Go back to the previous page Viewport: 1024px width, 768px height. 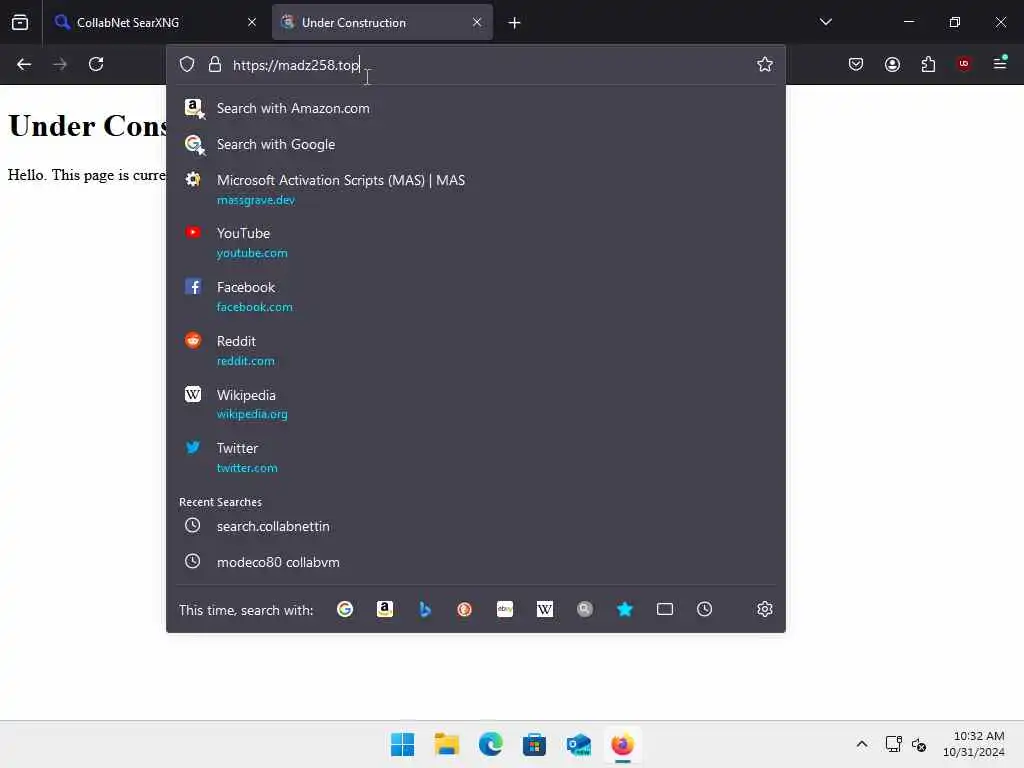[x=24, y=64]
